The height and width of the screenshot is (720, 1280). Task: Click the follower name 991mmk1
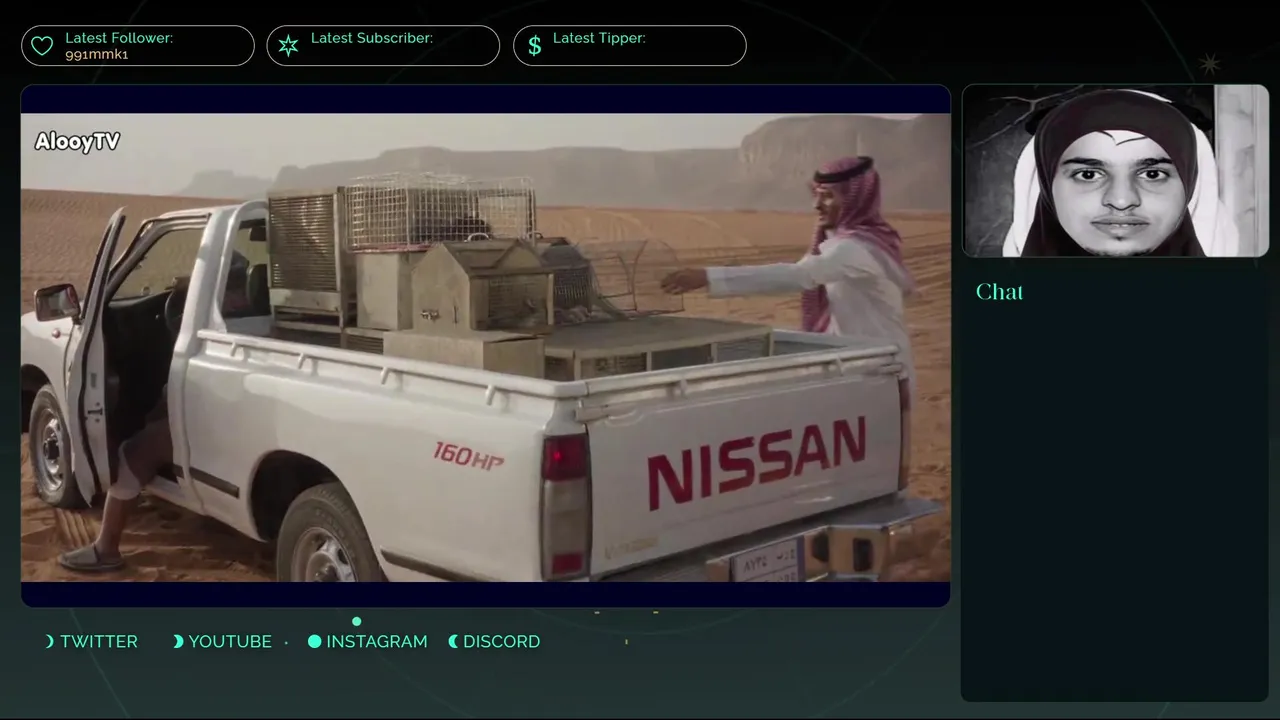coord(97,54)
